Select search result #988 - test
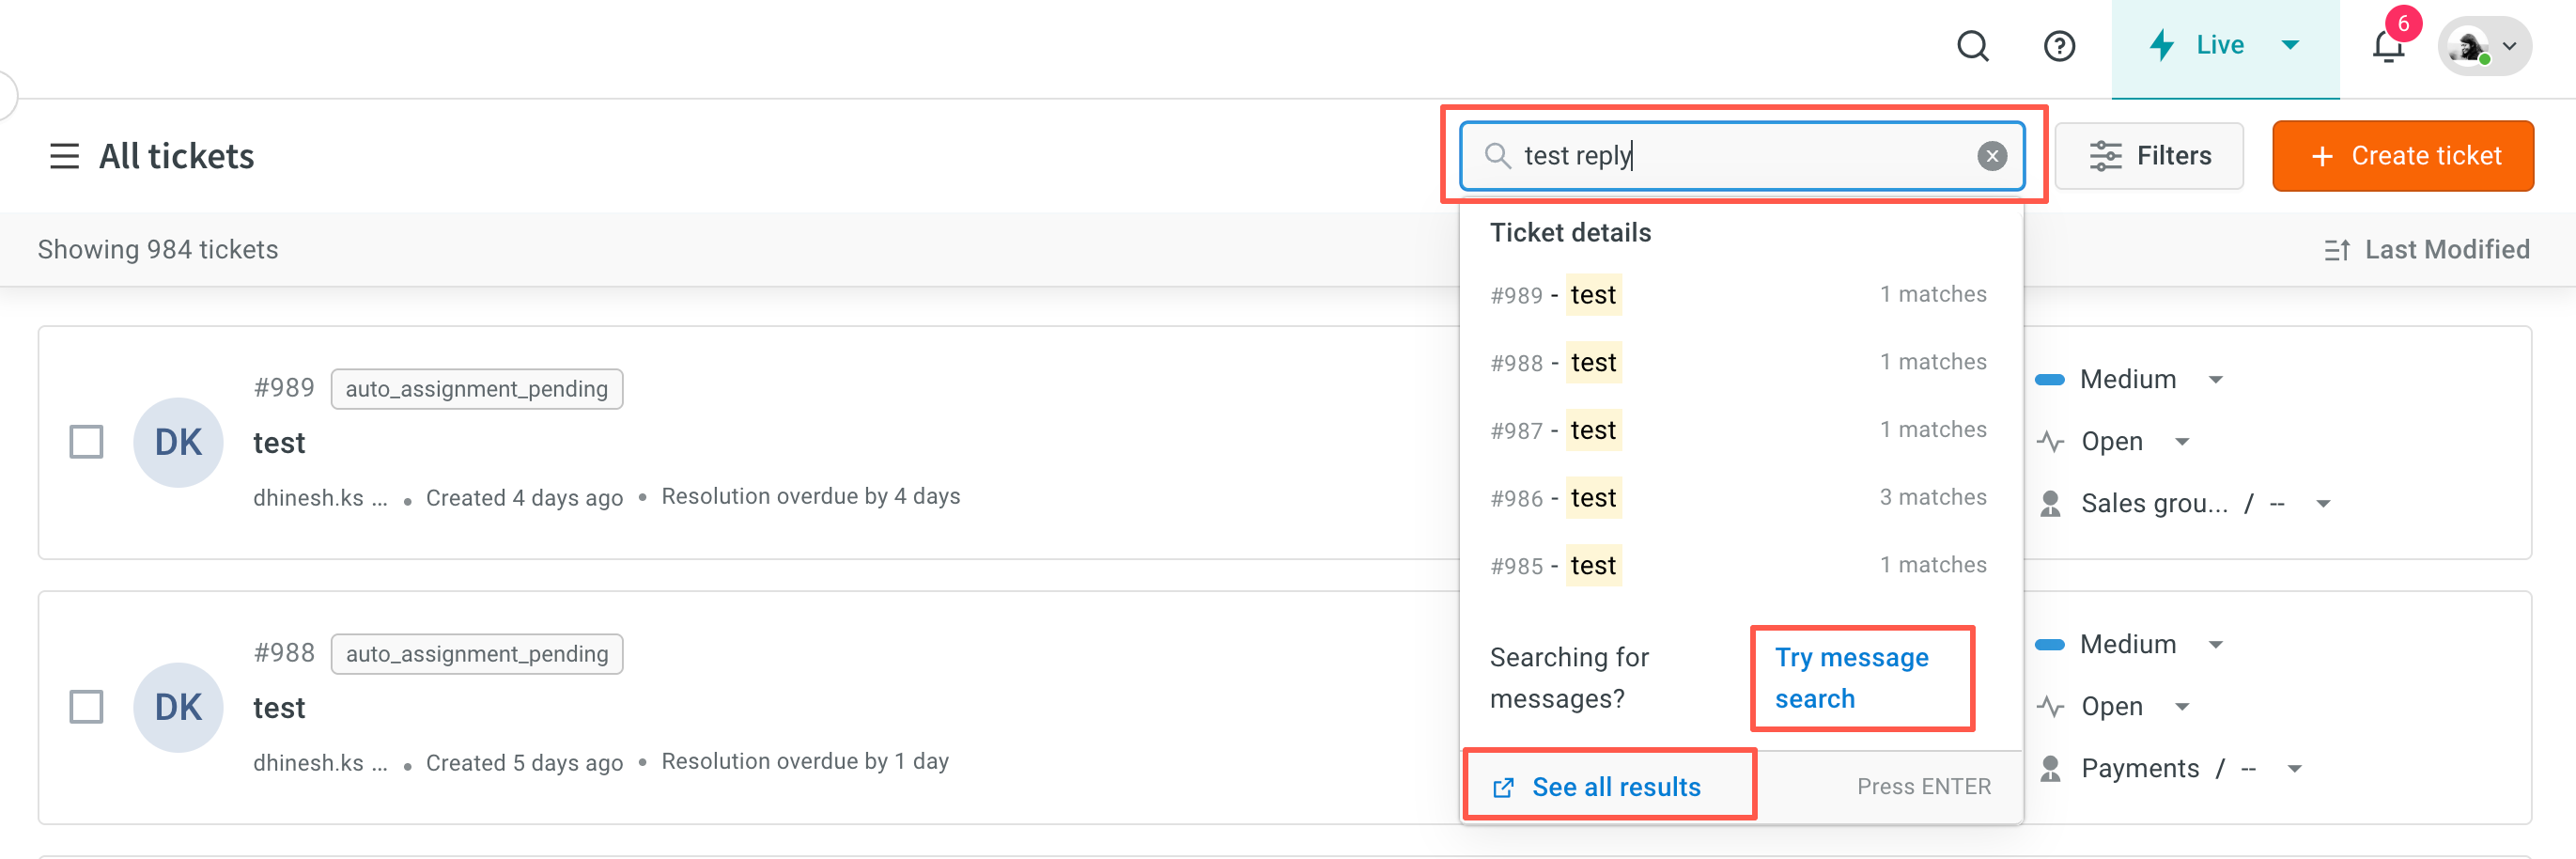The image size is (2576, 859). pos(1741,362)
